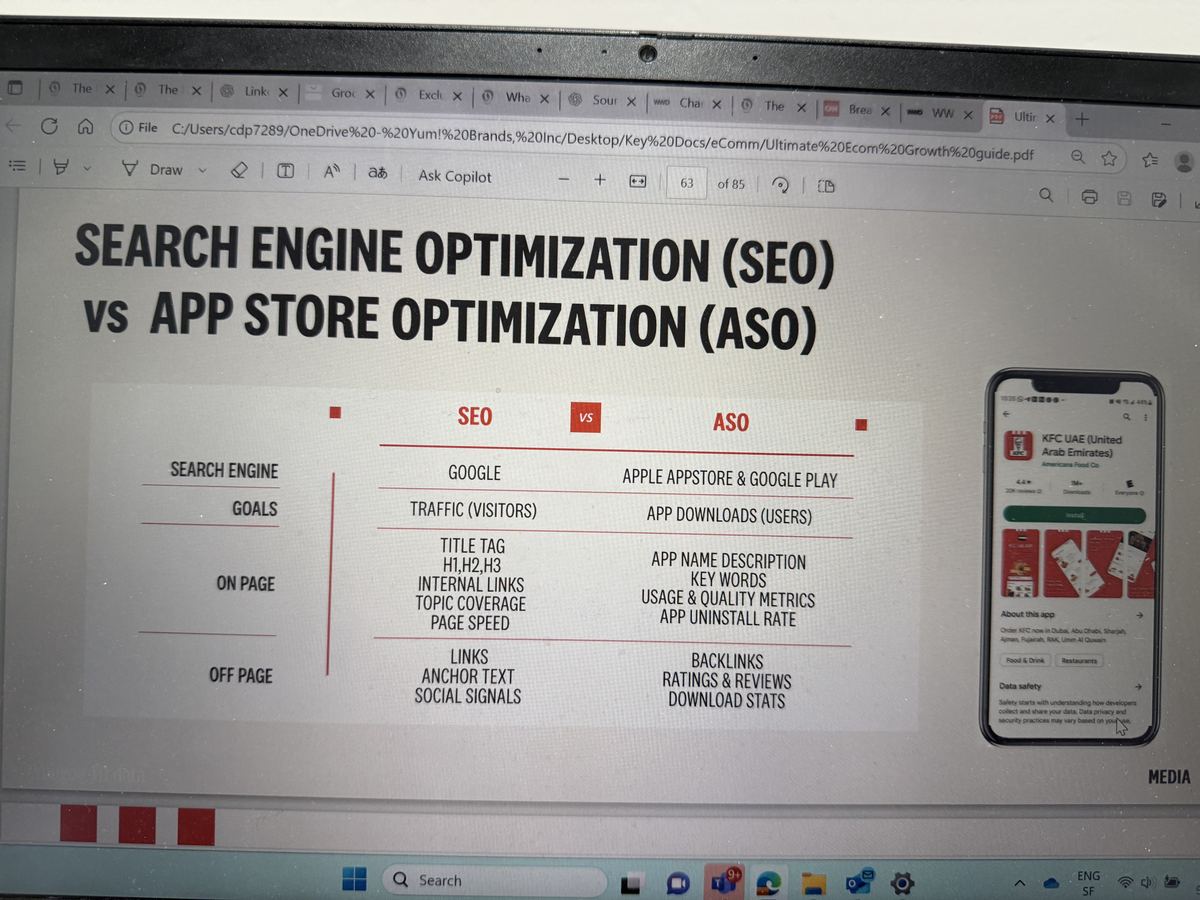Zoom out the PDF

click(x=564, y=180)
